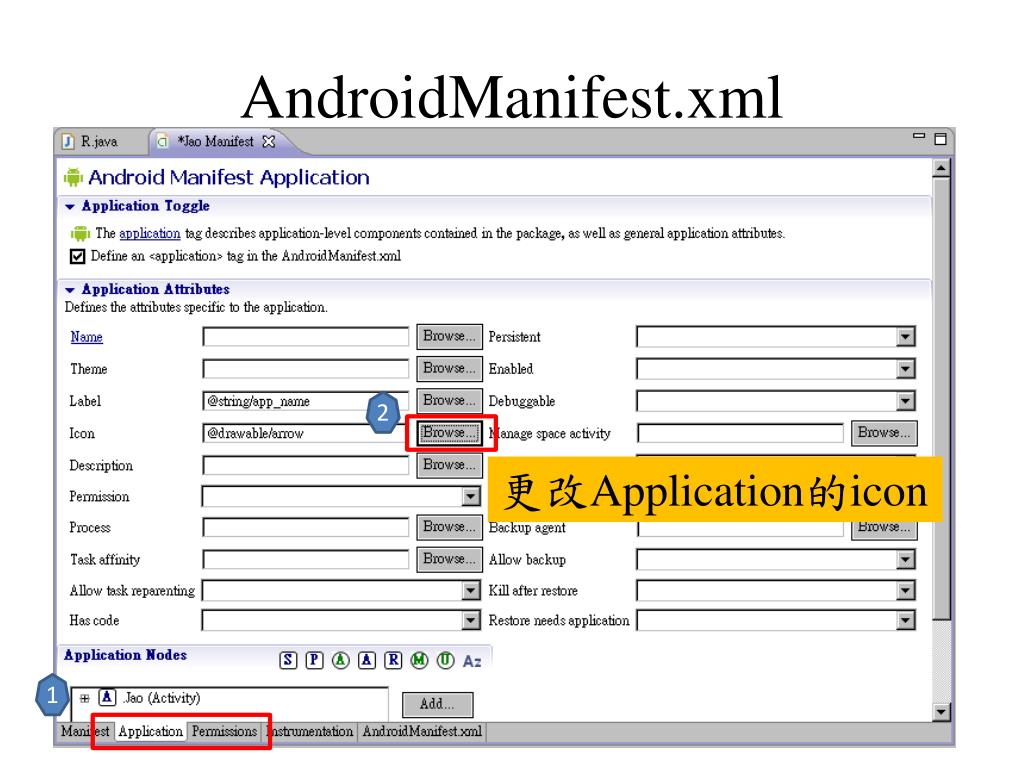1024x768 pixels.
Task: Minimize the editor pane with the top-right icon
Action: coord(919,136)
